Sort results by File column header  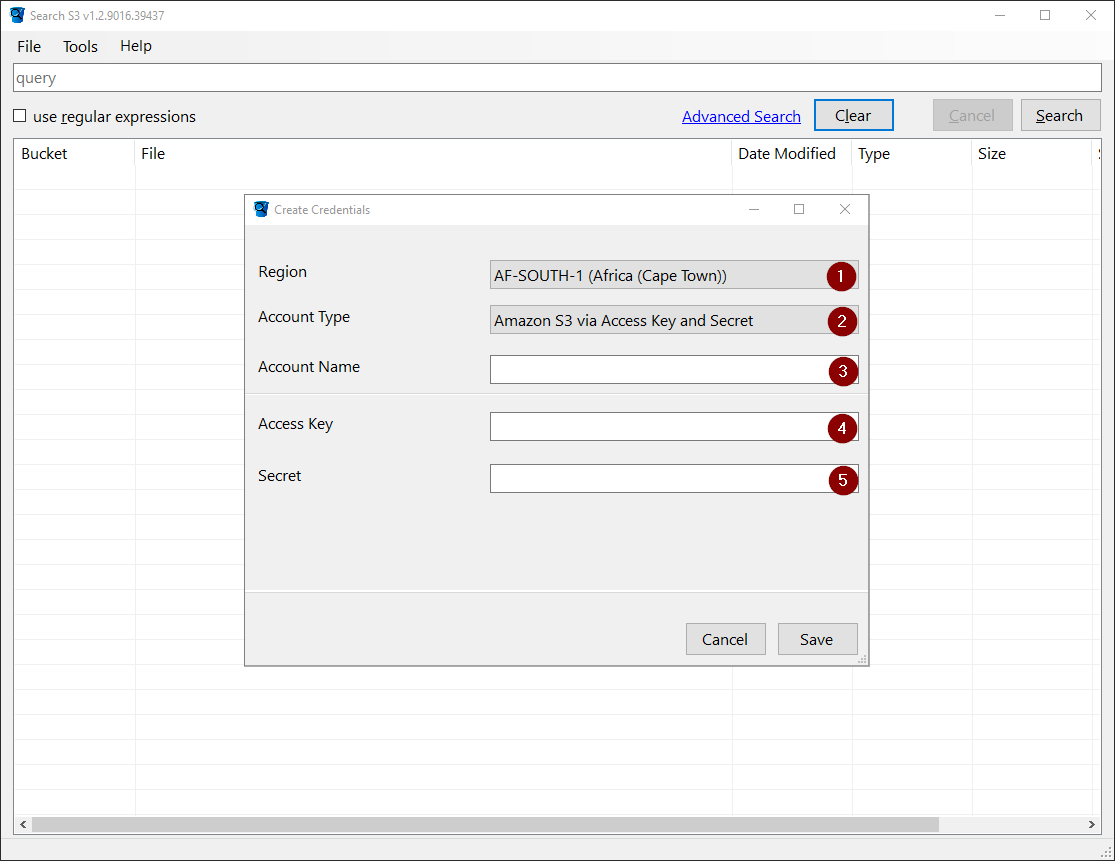(433, 154)
